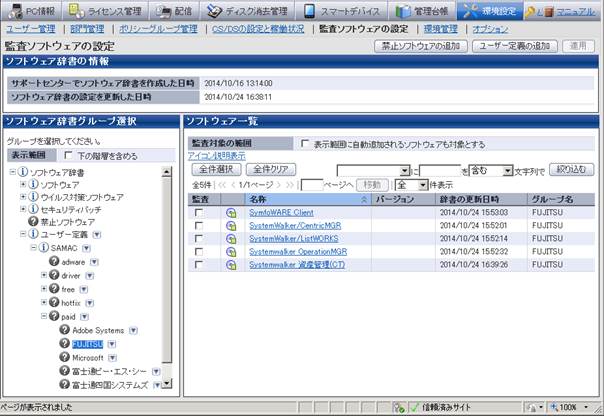Open dropdown arrow beside FUJITSU node
Viewport: 604px width, 416px height.
click(x=112, y=344)
